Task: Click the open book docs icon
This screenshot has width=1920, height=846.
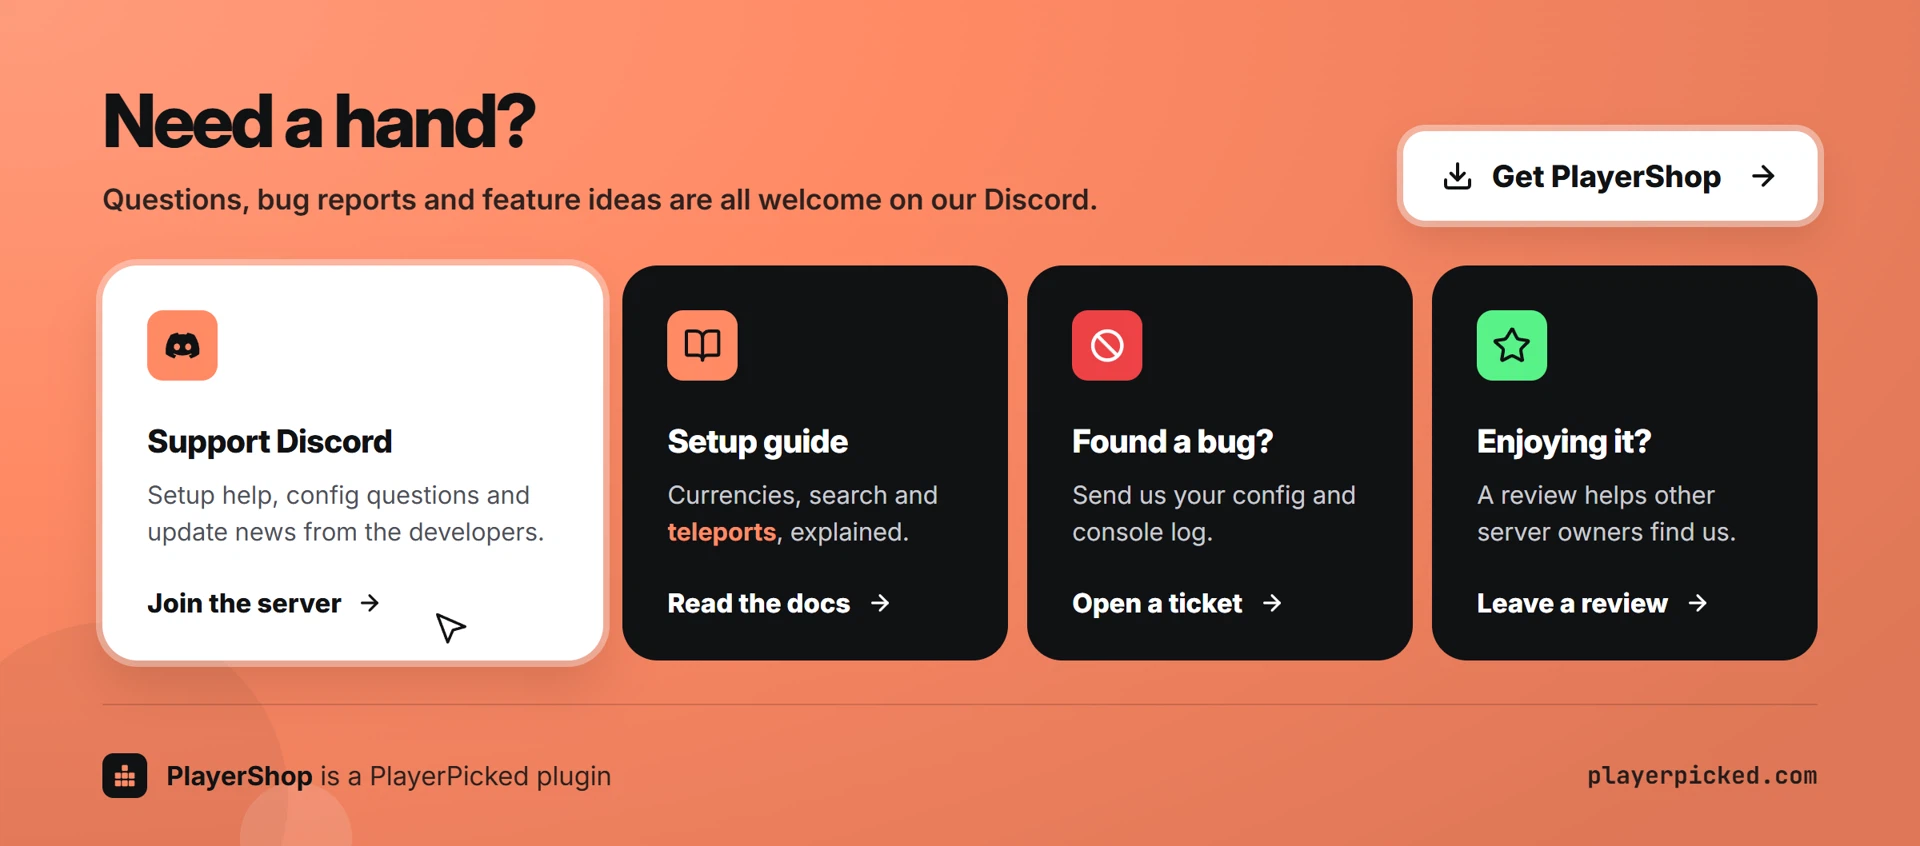Action: 702,346
